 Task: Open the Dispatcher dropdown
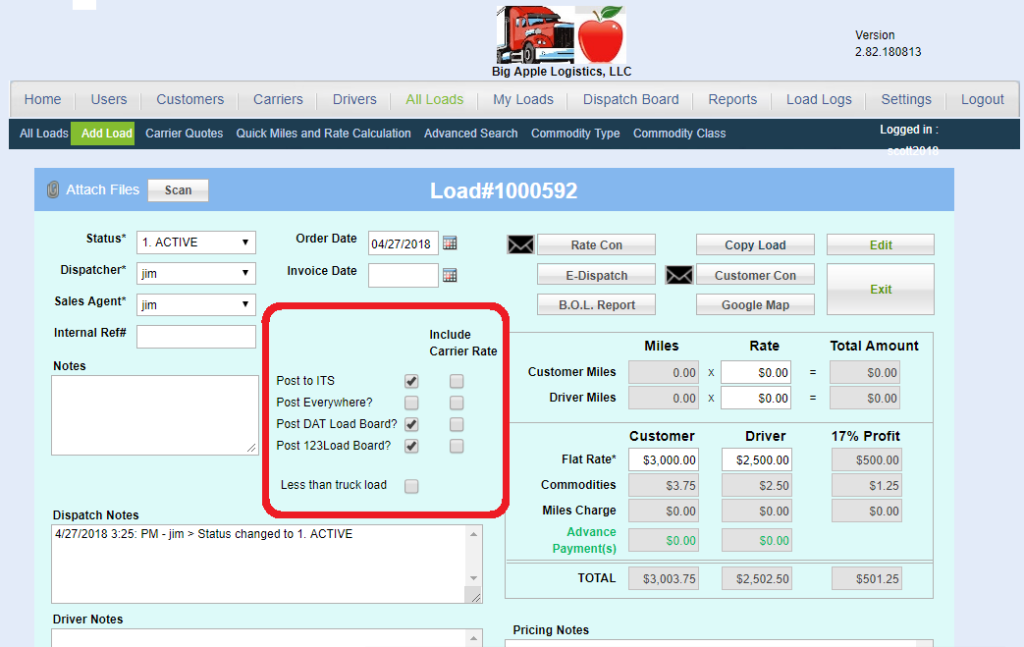(196, 273)
